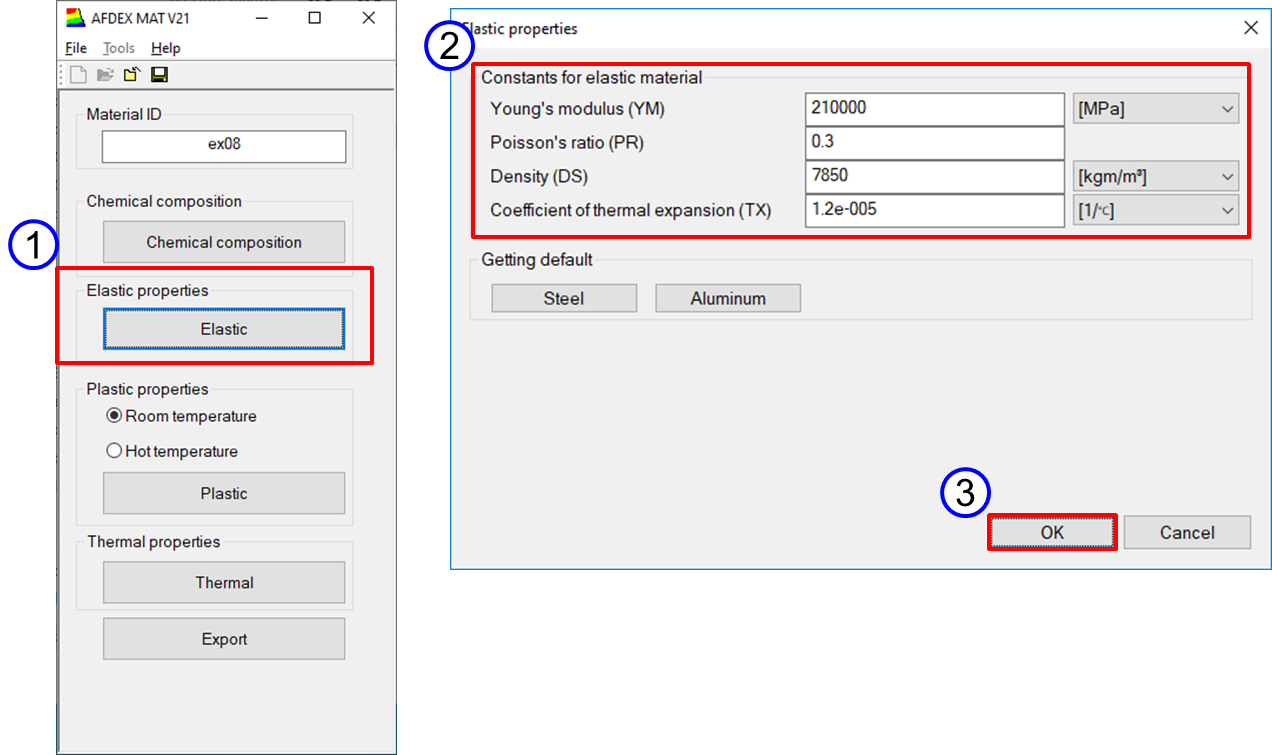Close the Elastic properties dialog with X
Image resolution: width=1272 pixels, height=755 pixels.
click(1250, 28)
